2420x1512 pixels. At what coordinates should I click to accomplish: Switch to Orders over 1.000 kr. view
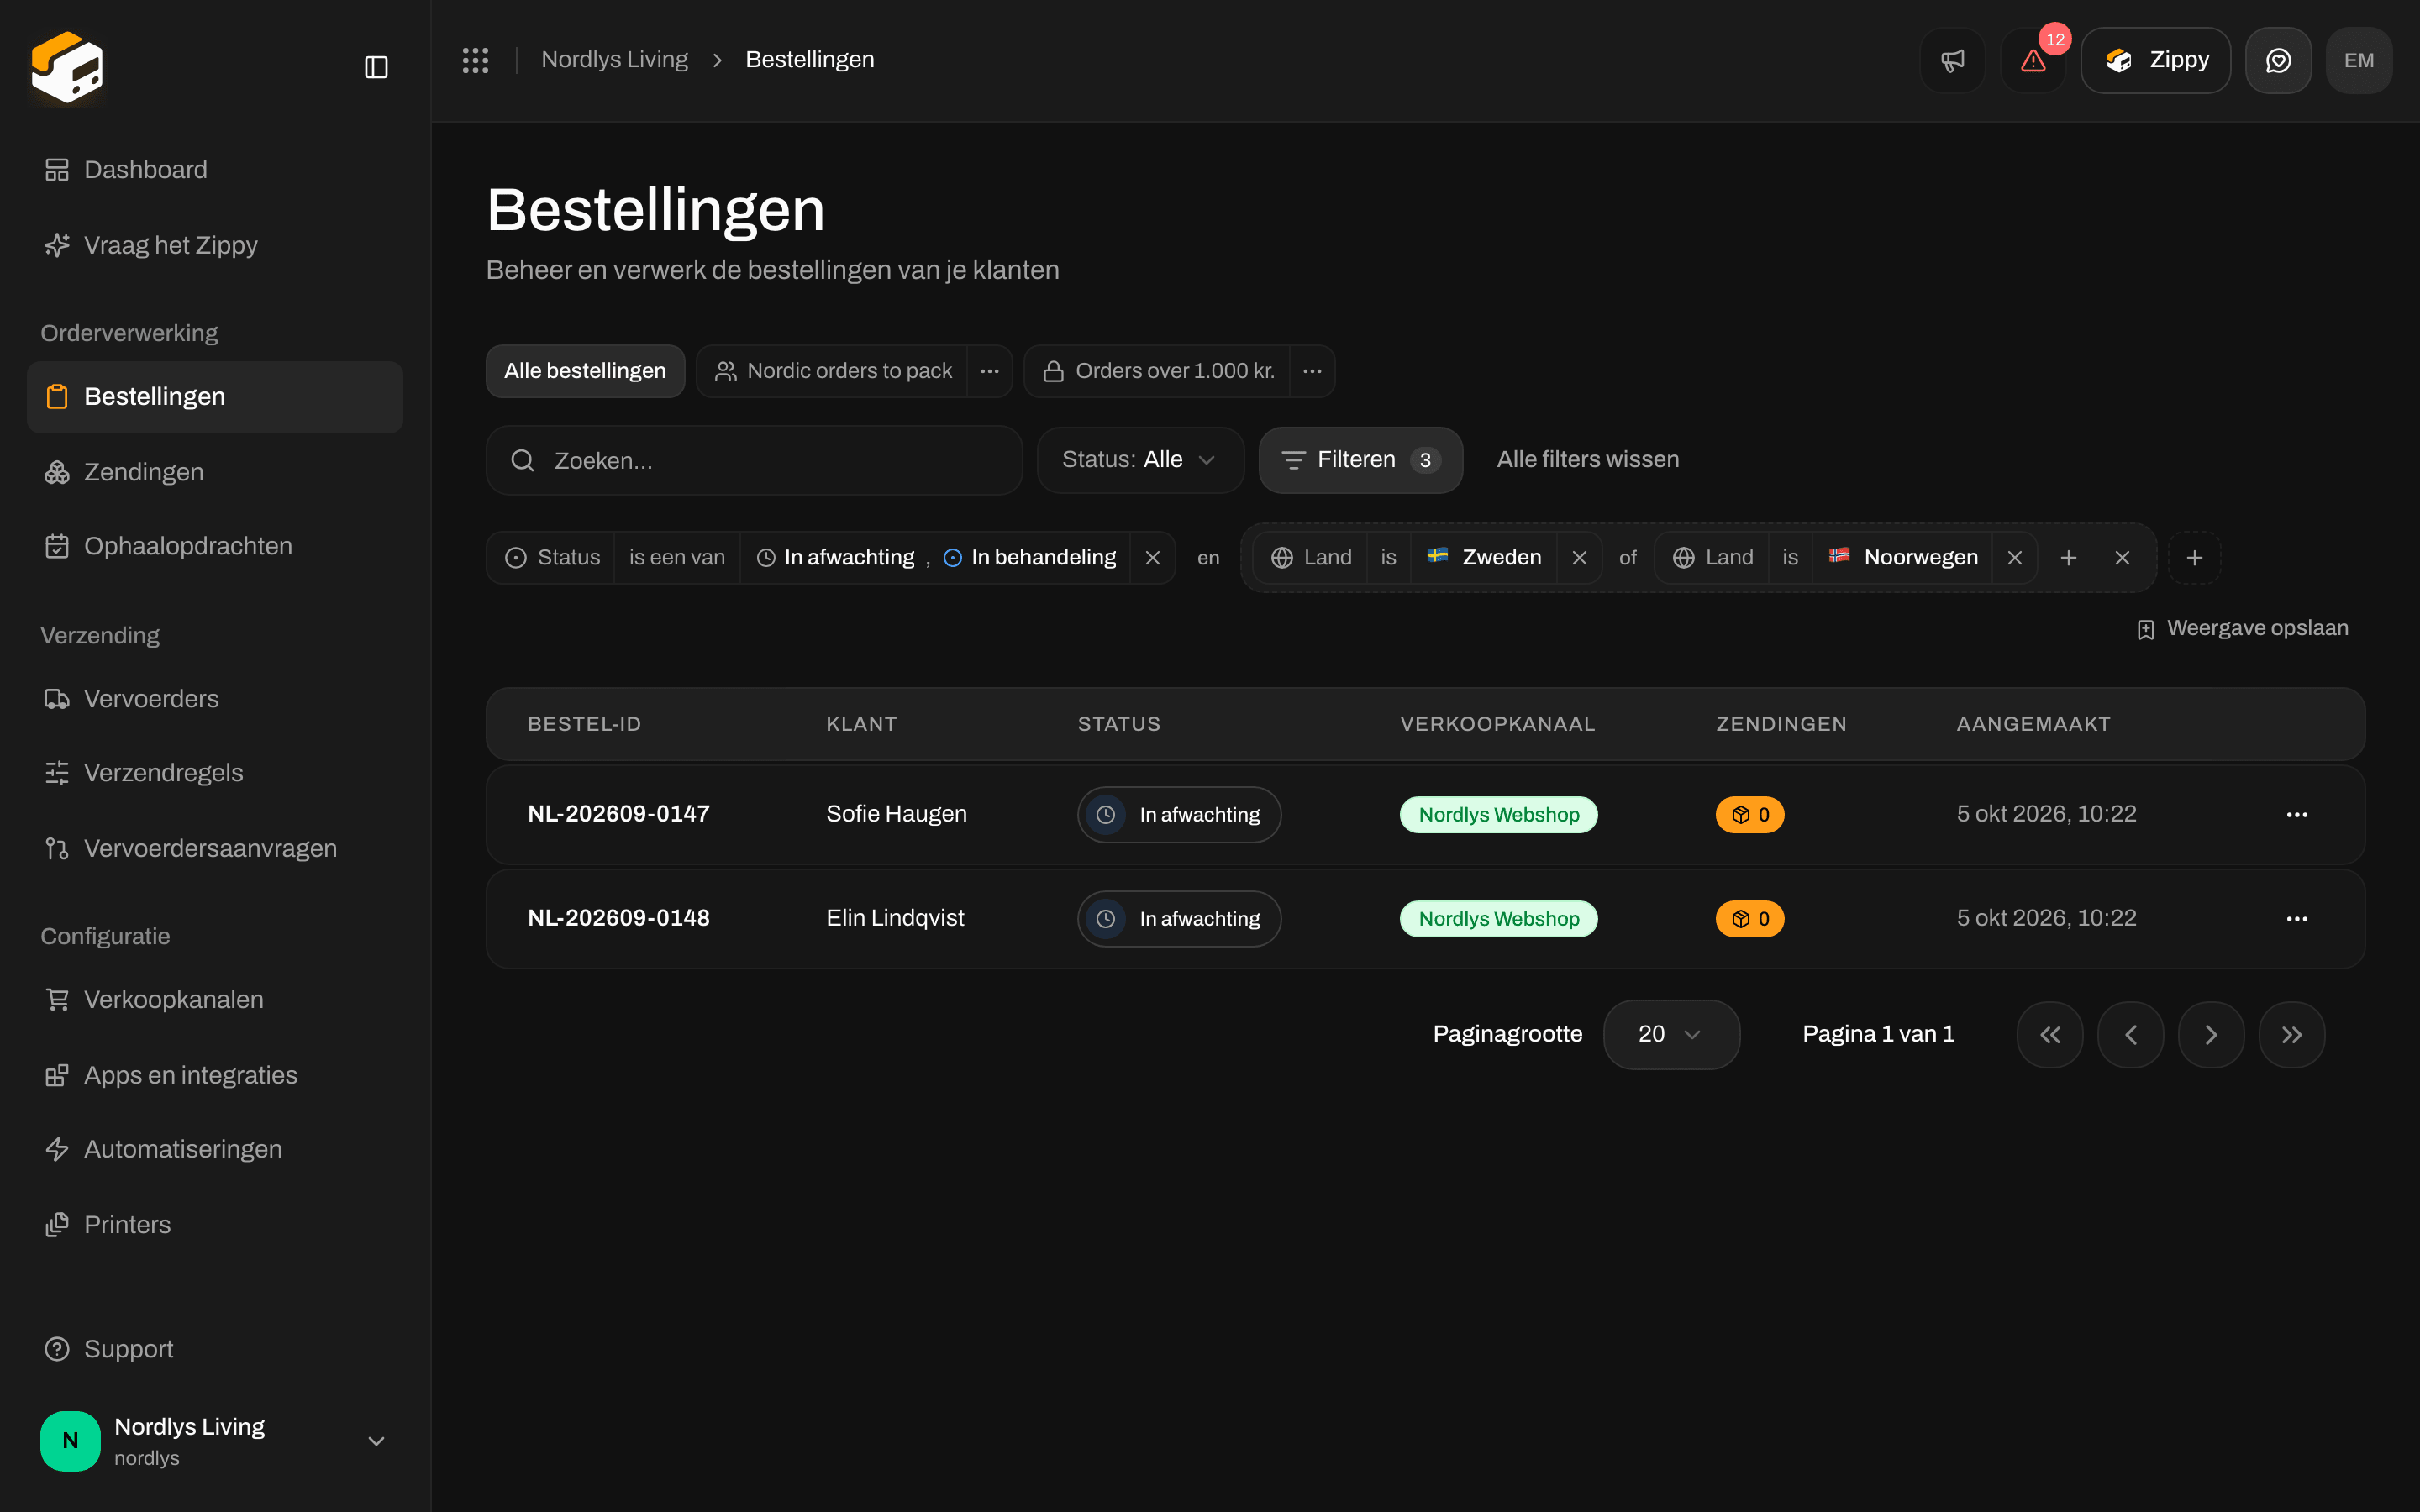(1158, 371)
